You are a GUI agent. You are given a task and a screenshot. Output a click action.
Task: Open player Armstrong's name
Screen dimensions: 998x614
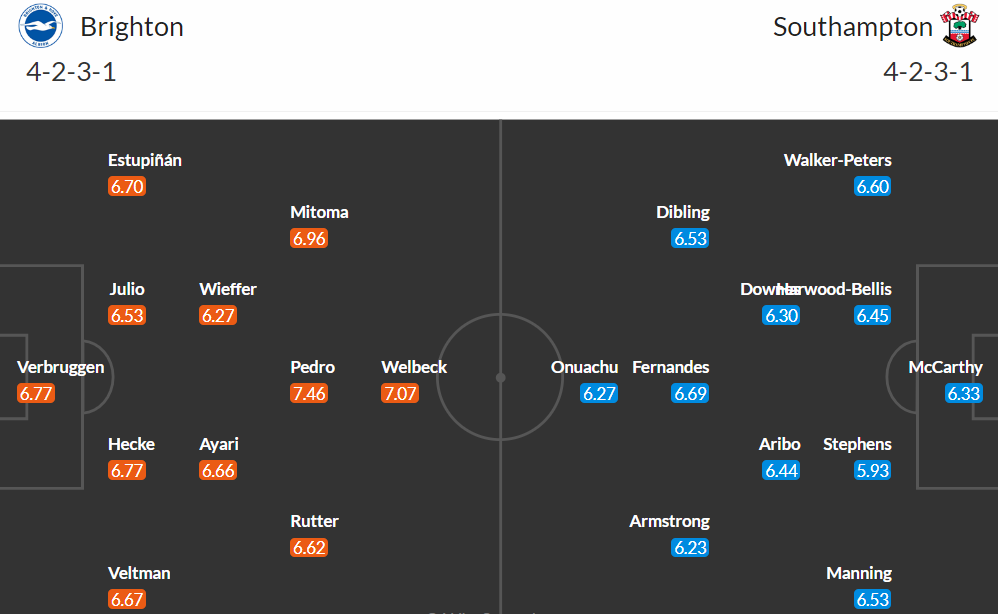click(669, 521)
